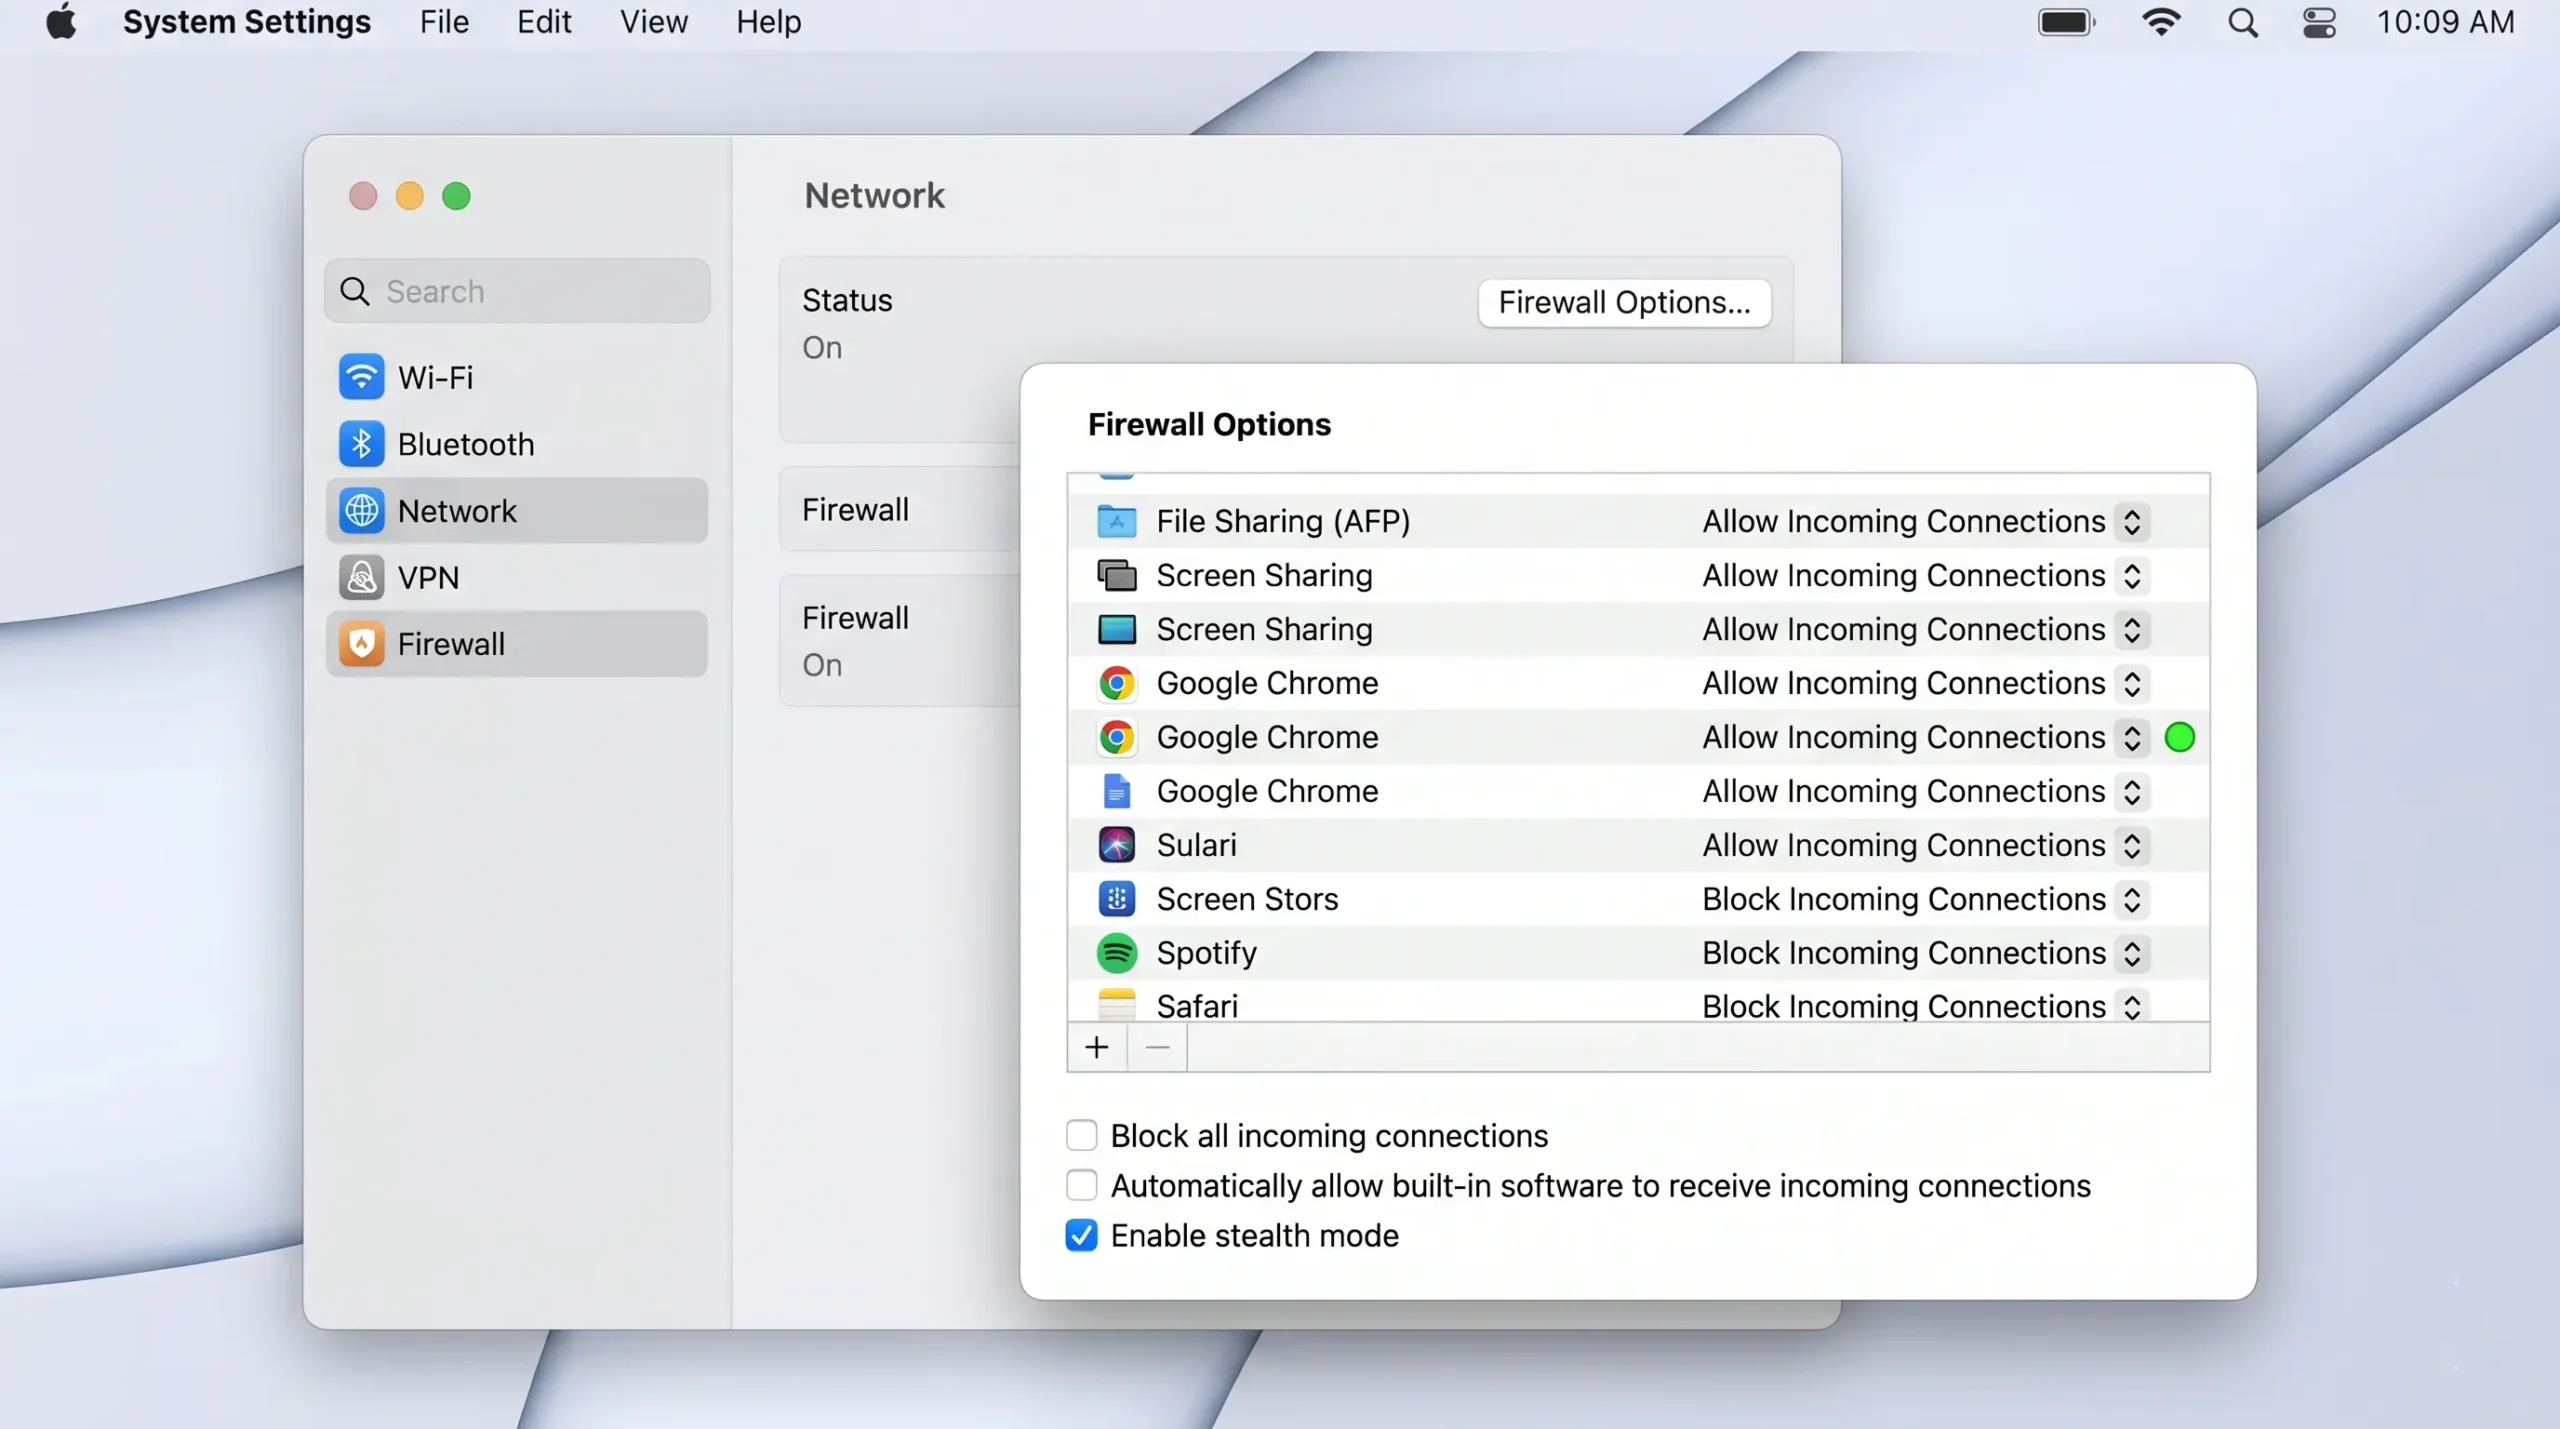Select the Screen Stors row text

click(x=1247, y=899)
